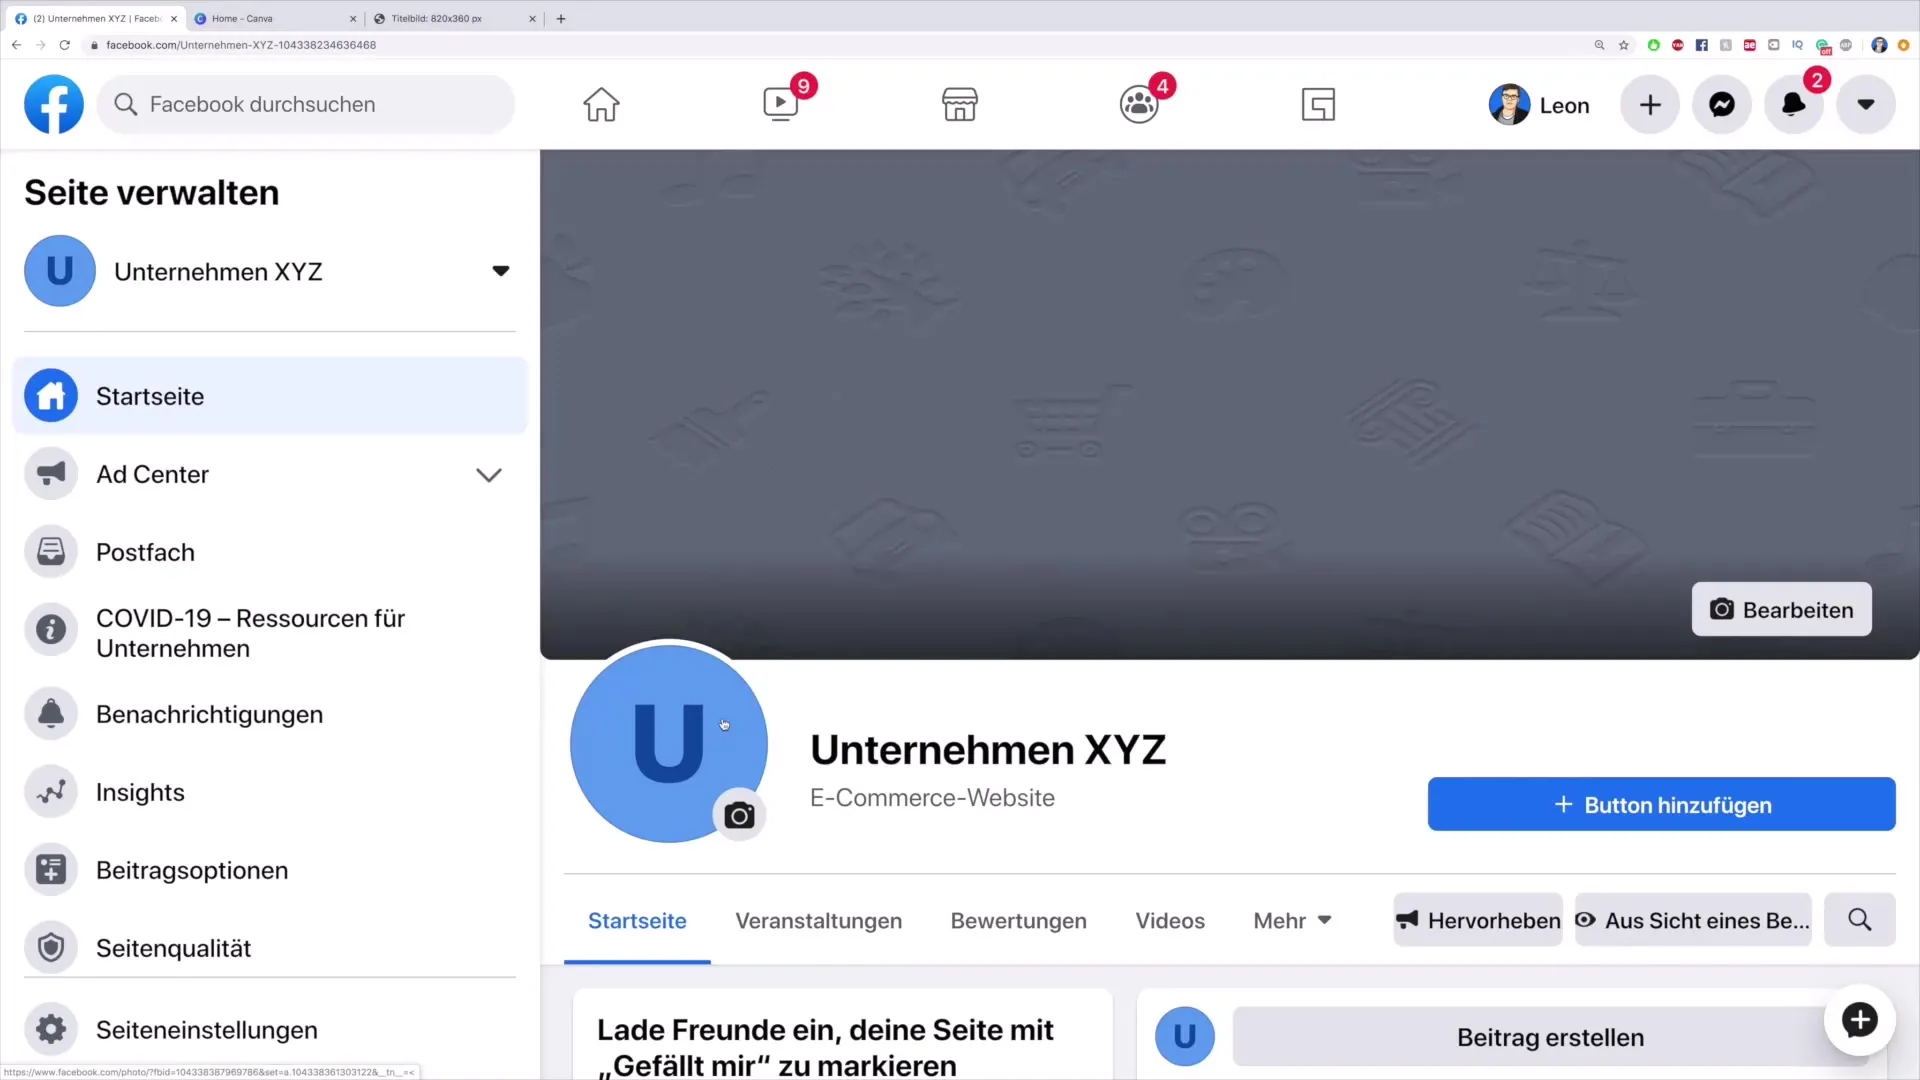Open the Reels/Videos icon tab

pos(781,104)
